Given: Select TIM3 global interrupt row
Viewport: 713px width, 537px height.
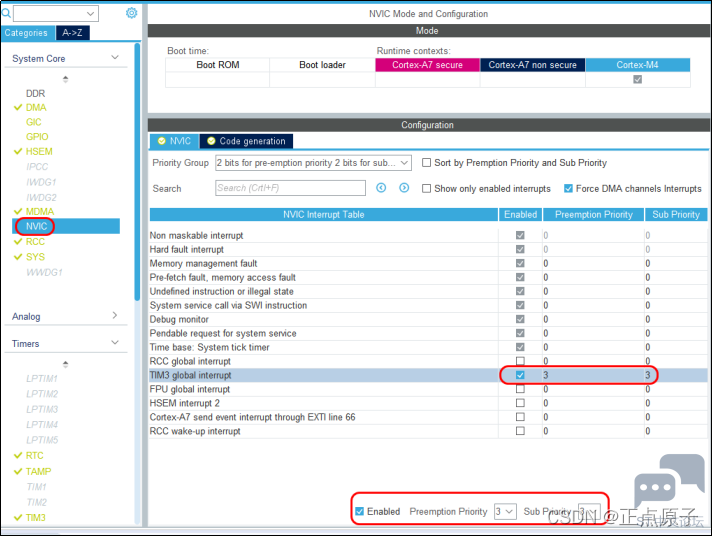Looking at the screenshot, I should coord(428,375).
